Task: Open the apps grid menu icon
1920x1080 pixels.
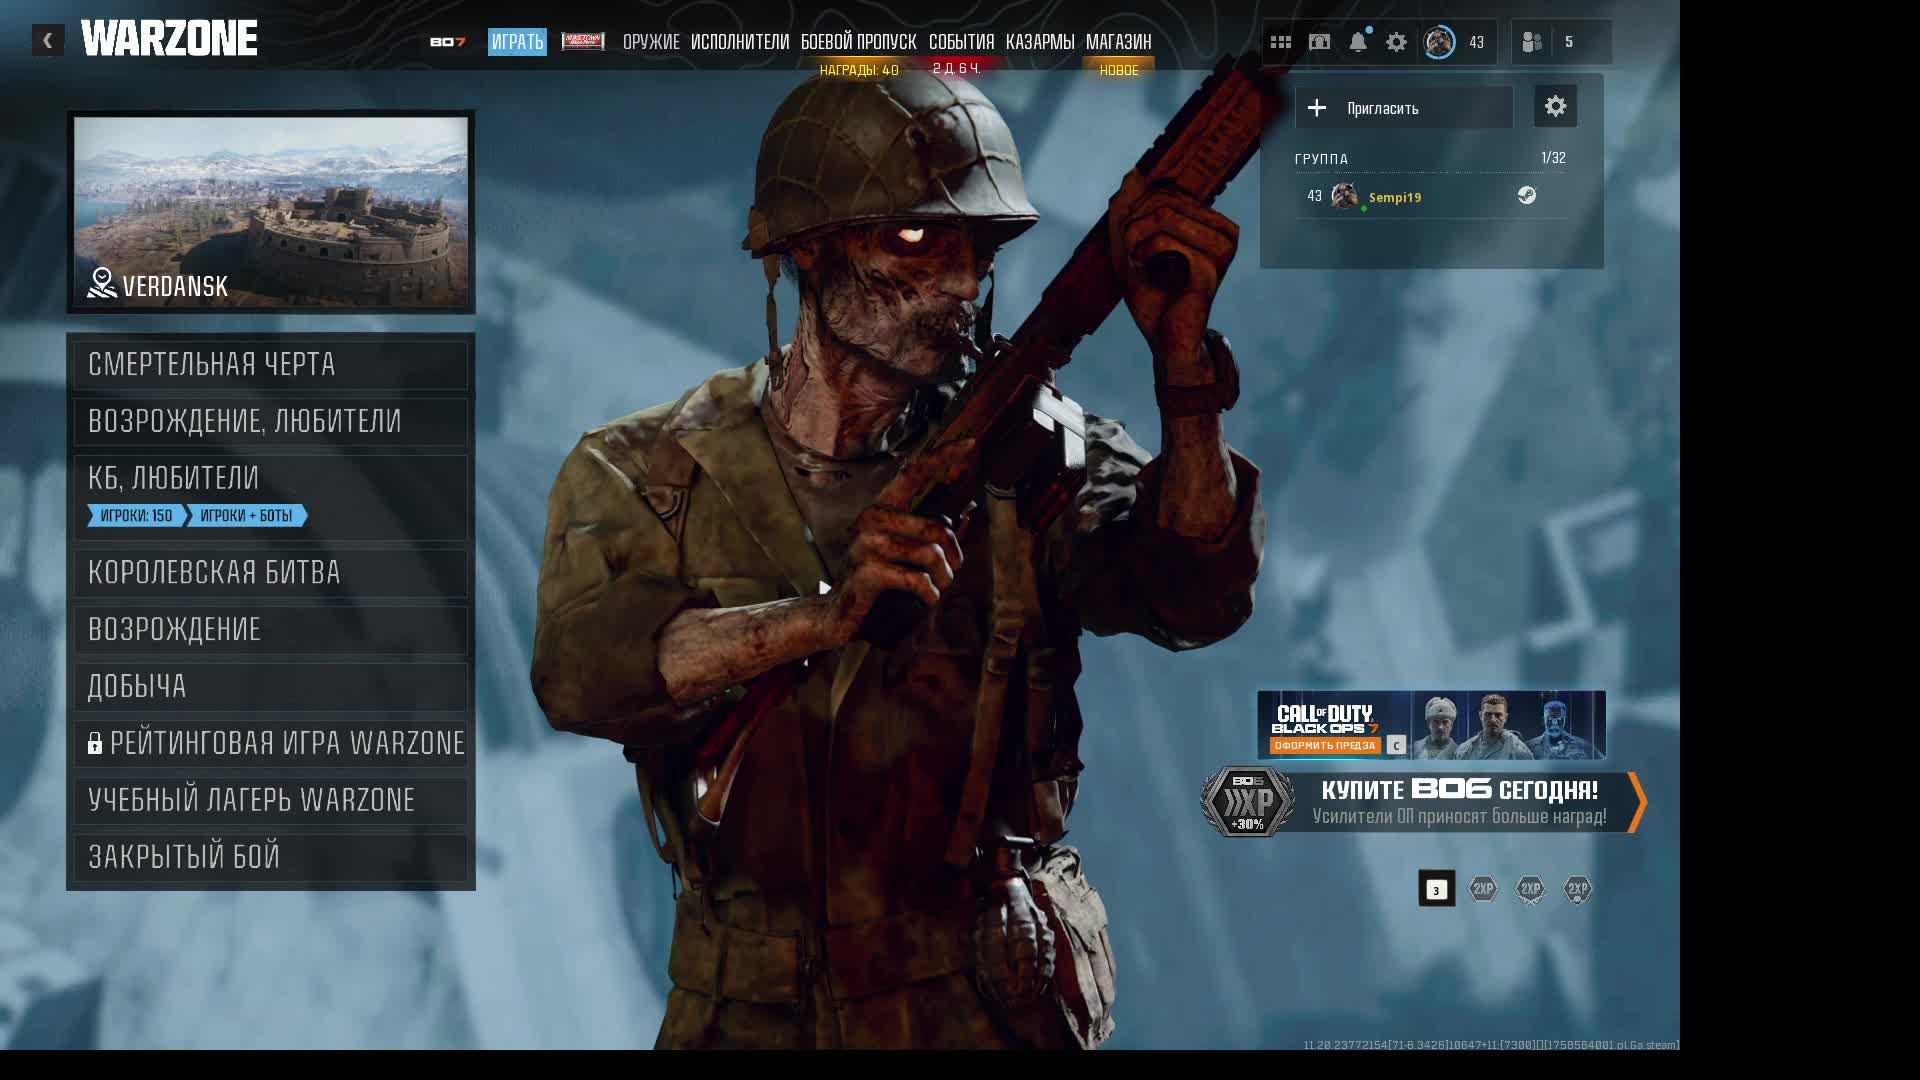Action: (x=1280, y=42)
